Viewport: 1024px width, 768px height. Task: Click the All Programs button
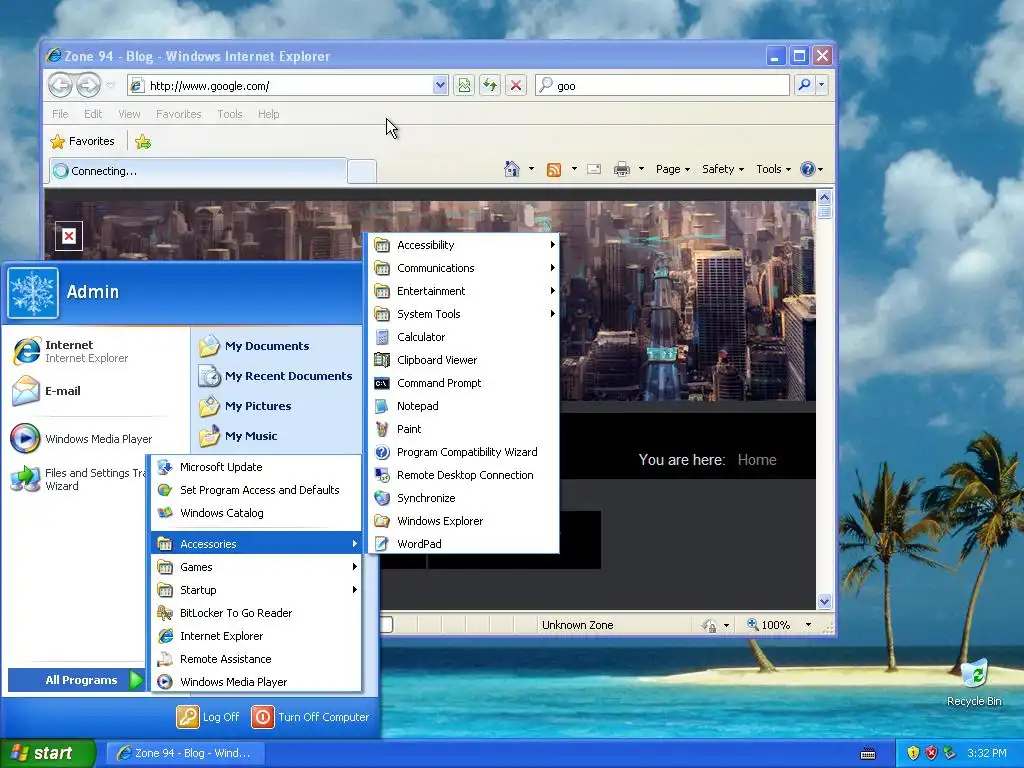76,680
